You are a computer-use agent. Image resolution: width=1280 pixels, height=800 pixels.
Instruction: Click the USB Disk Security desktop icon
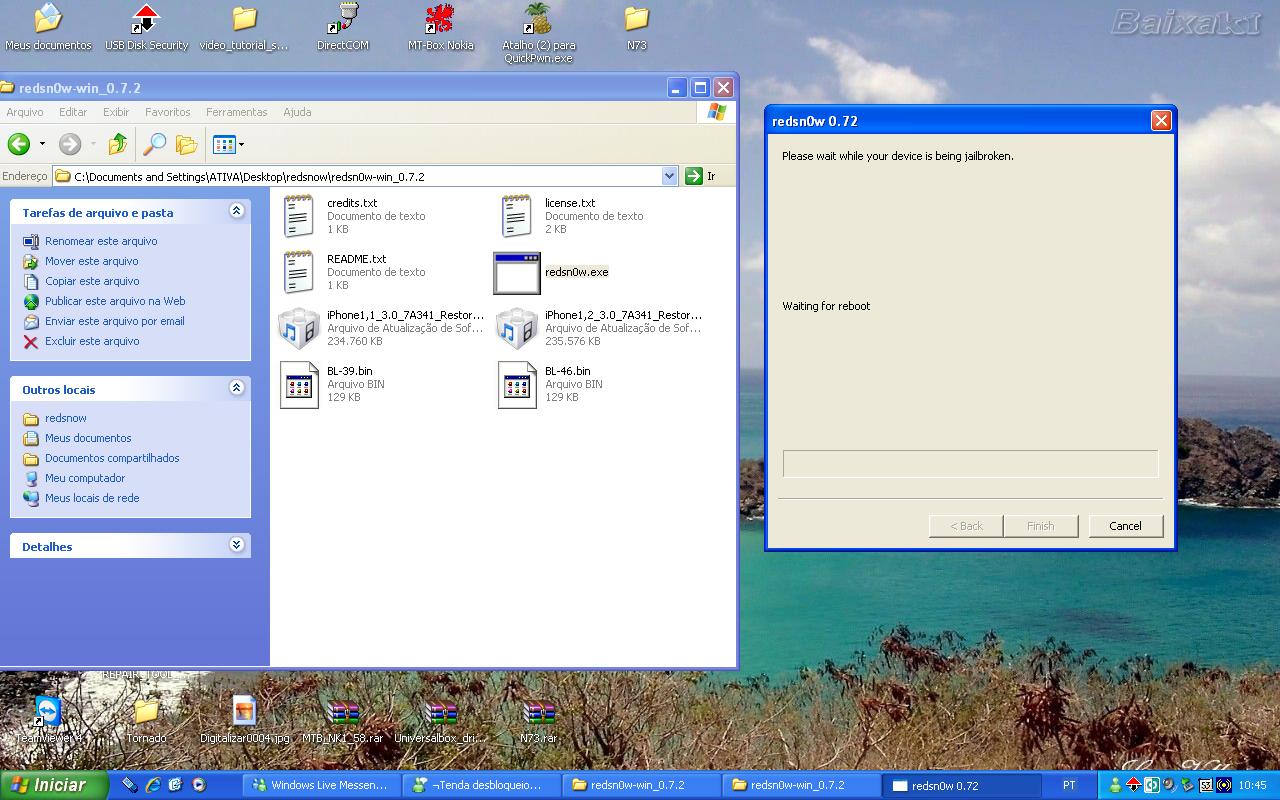146,19
